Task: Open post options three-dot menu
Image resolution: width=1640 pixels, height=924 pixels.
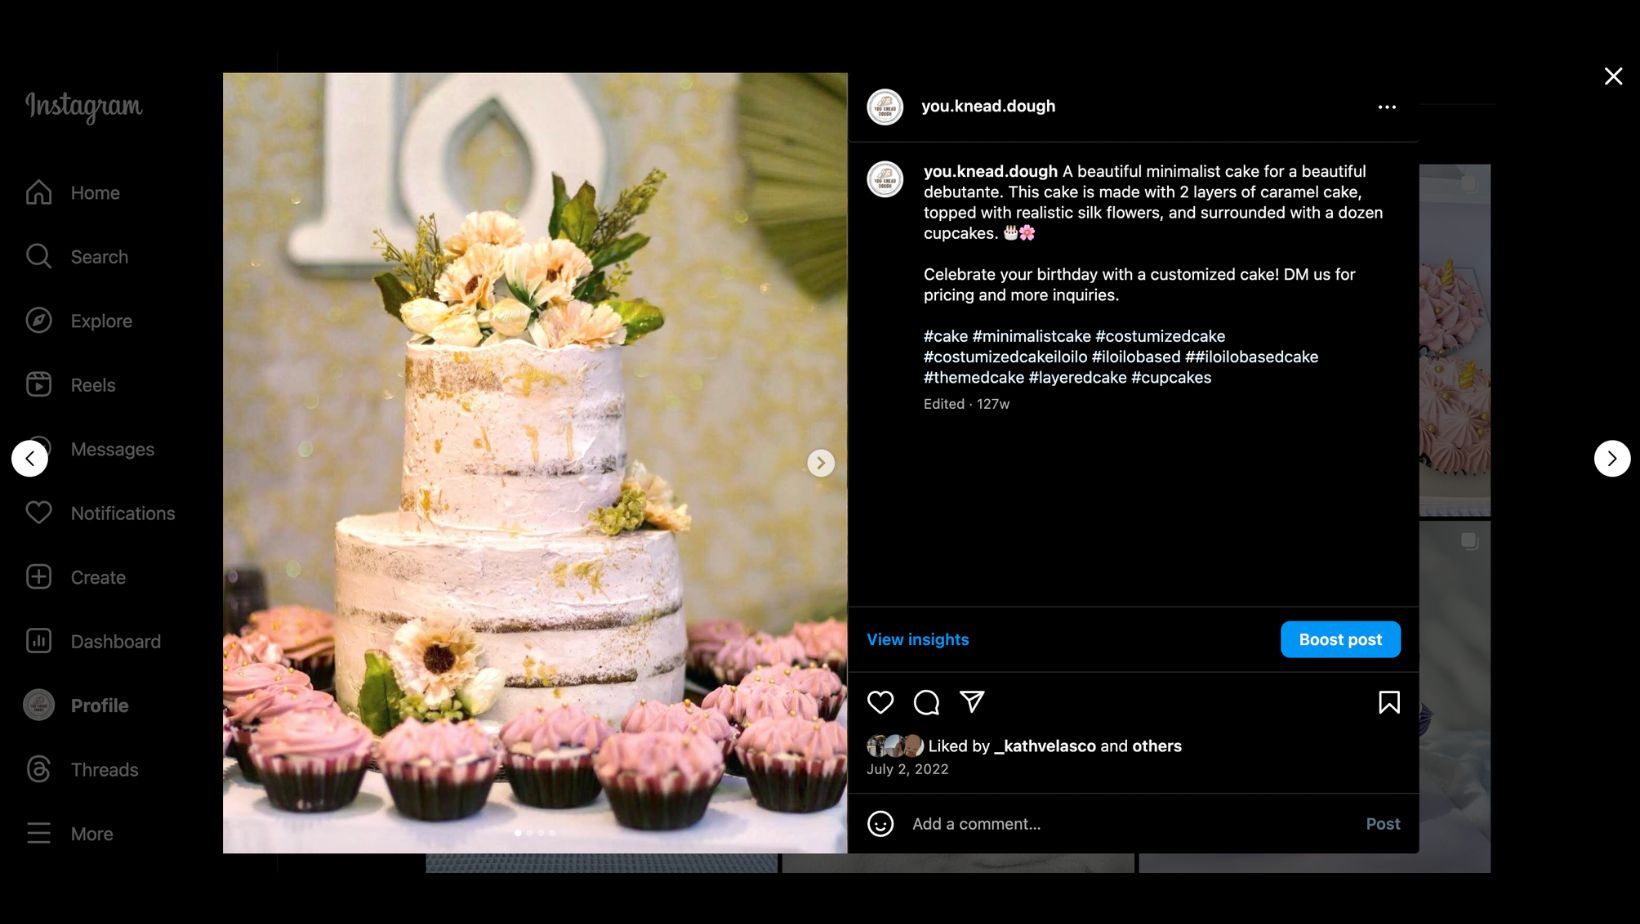Action: tap(1387, 107)
